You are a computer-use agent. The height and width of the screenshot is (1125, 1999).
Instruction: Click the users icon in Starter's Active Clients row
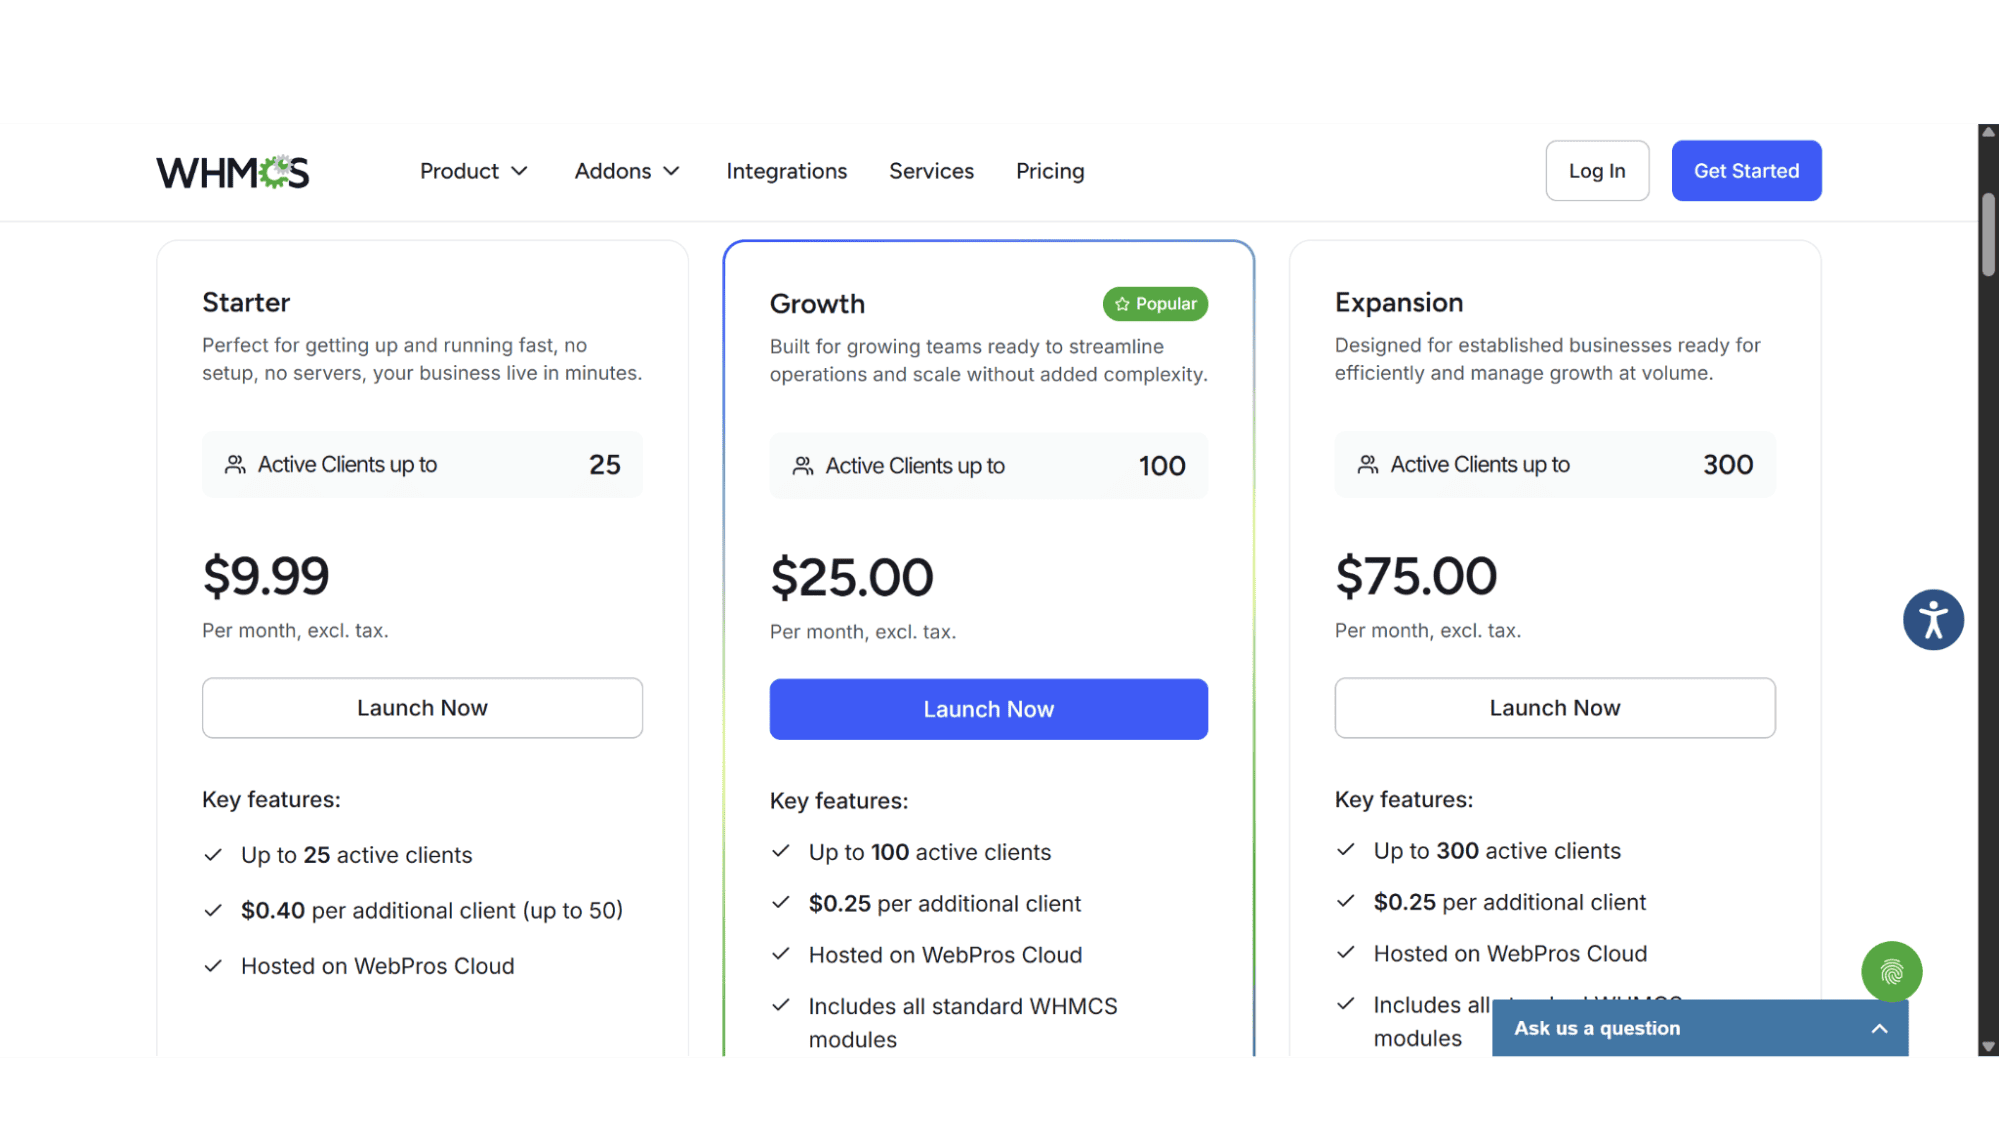coord(235,465)
